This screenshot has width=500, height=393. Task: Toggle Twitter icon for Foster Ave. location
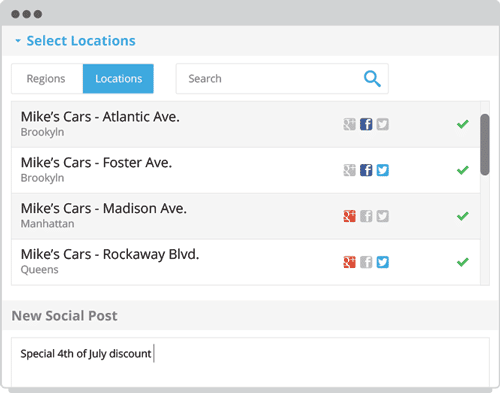coord(383,170)
